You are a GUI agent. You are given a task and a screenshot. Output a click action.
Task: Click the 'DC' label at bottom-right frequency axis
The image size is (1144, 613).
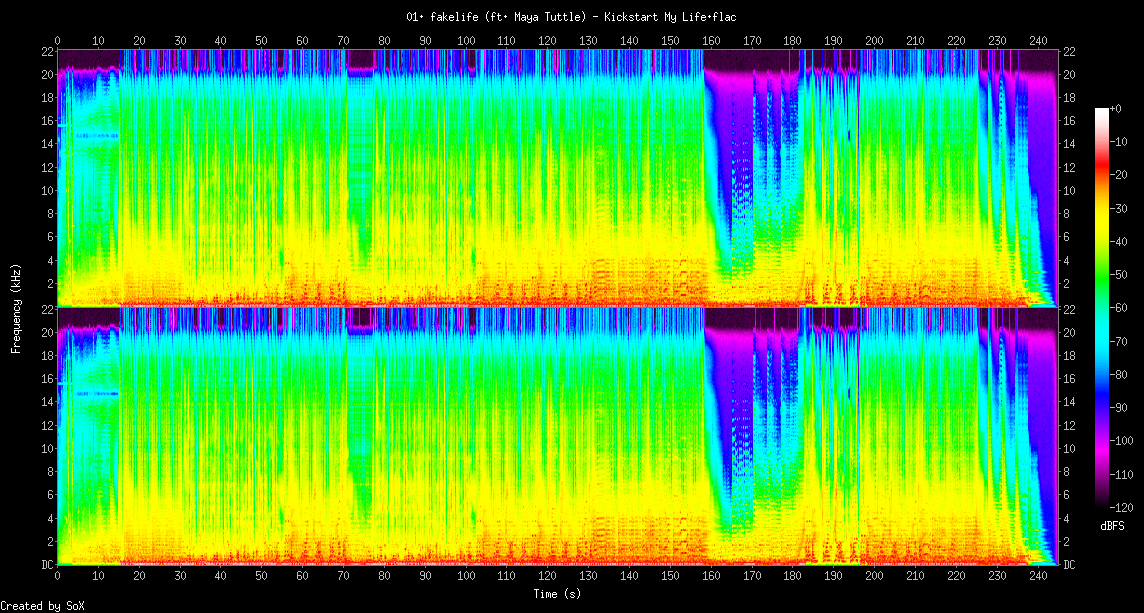click(x=1069, y=565)
